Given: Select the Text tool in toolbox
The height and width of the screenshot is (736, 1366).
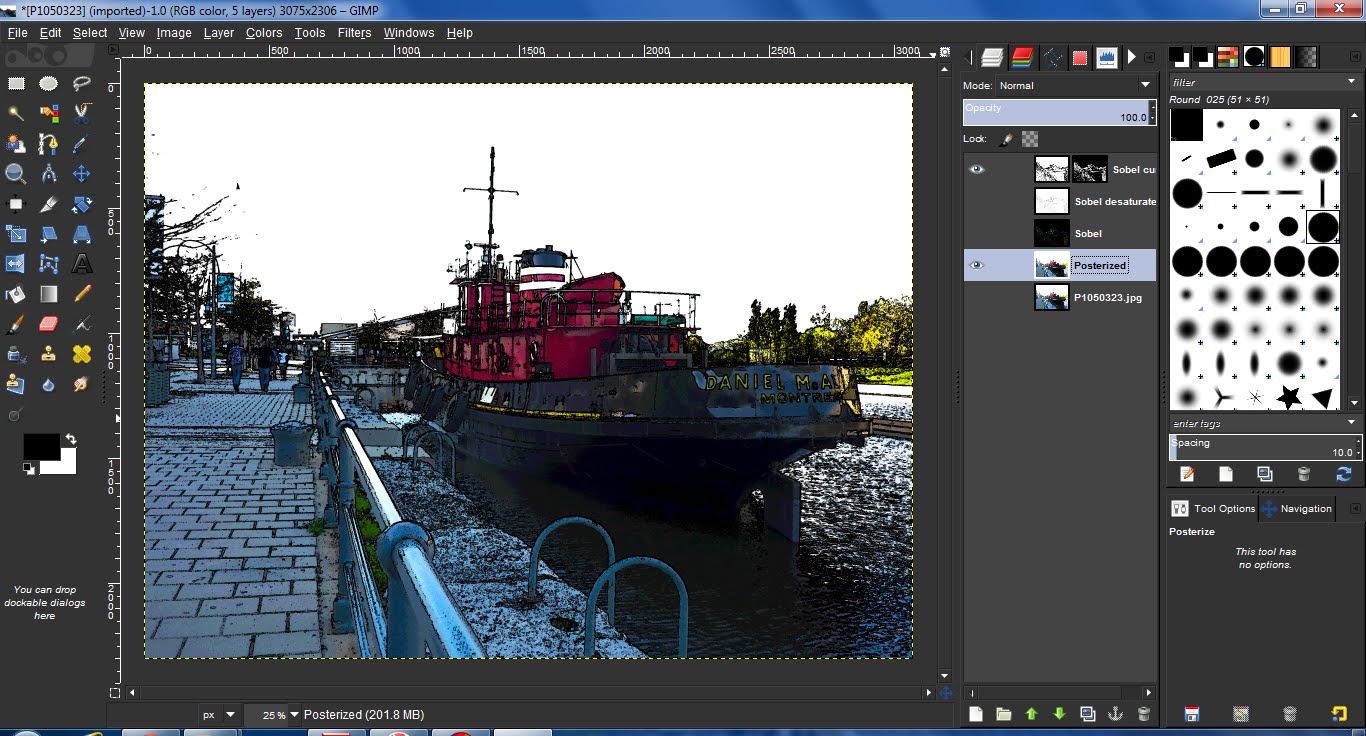Looking at the screenshot, I should (x=82, y=264).
